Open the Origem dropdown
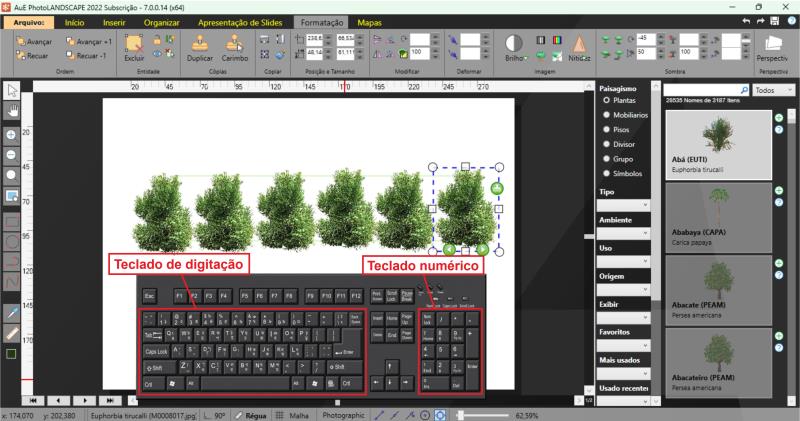Viewport: 800px width, 421px height. 623,289
